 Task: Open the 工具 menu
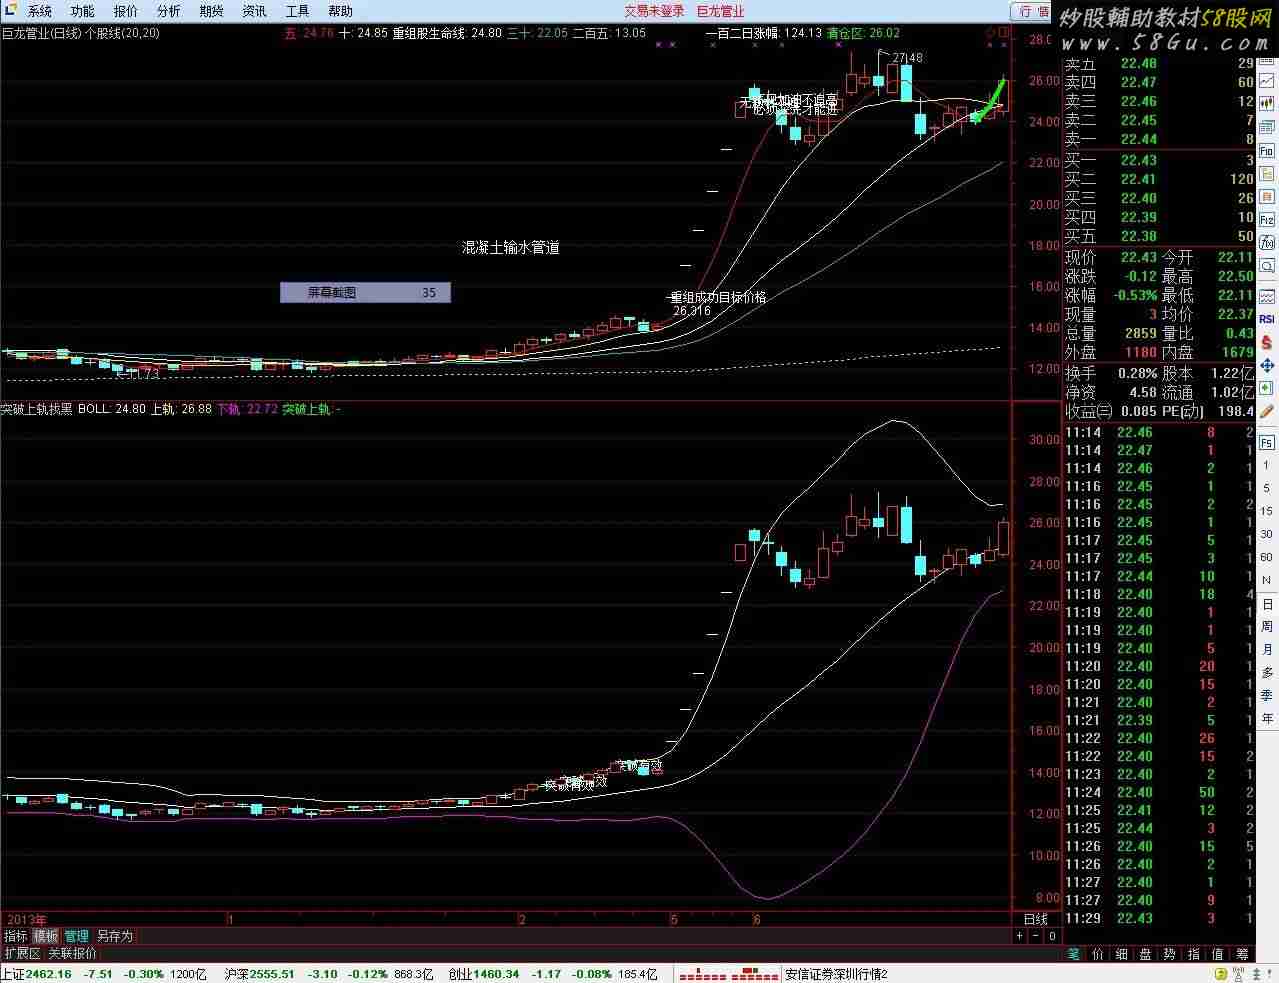point(297,11)
